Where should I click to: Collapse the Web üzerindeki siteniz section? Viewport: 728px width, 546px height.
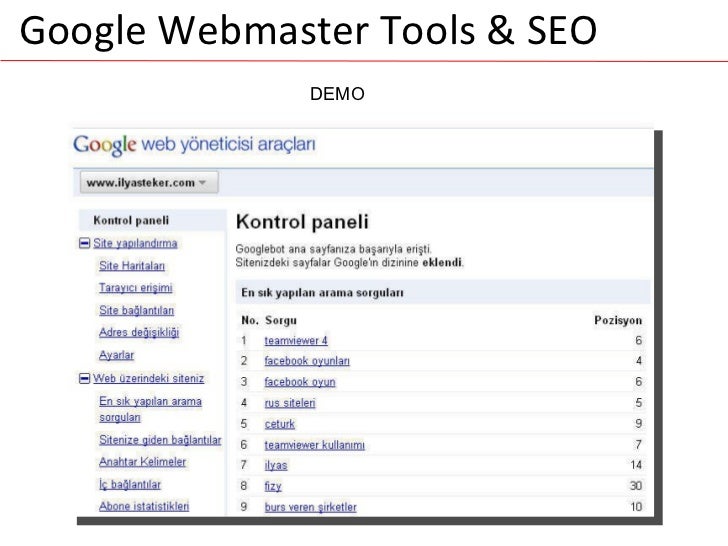click(x=84, y=378)
